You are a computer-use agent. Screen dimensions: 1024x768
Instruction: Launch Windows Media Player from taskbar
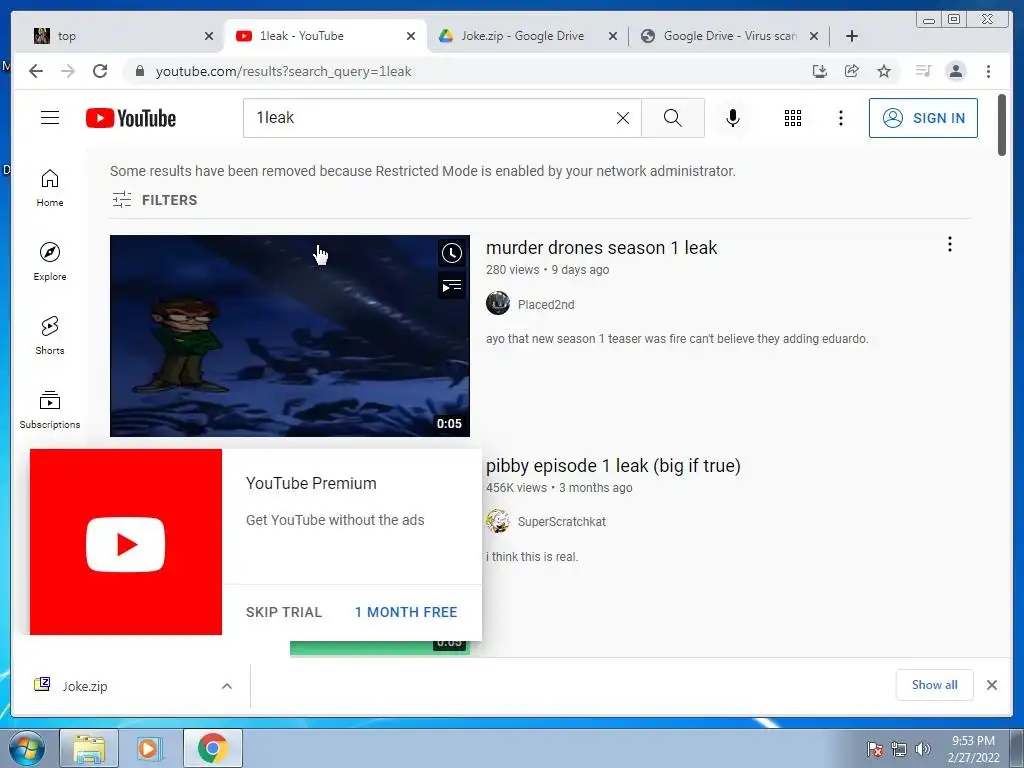(148, 748)
